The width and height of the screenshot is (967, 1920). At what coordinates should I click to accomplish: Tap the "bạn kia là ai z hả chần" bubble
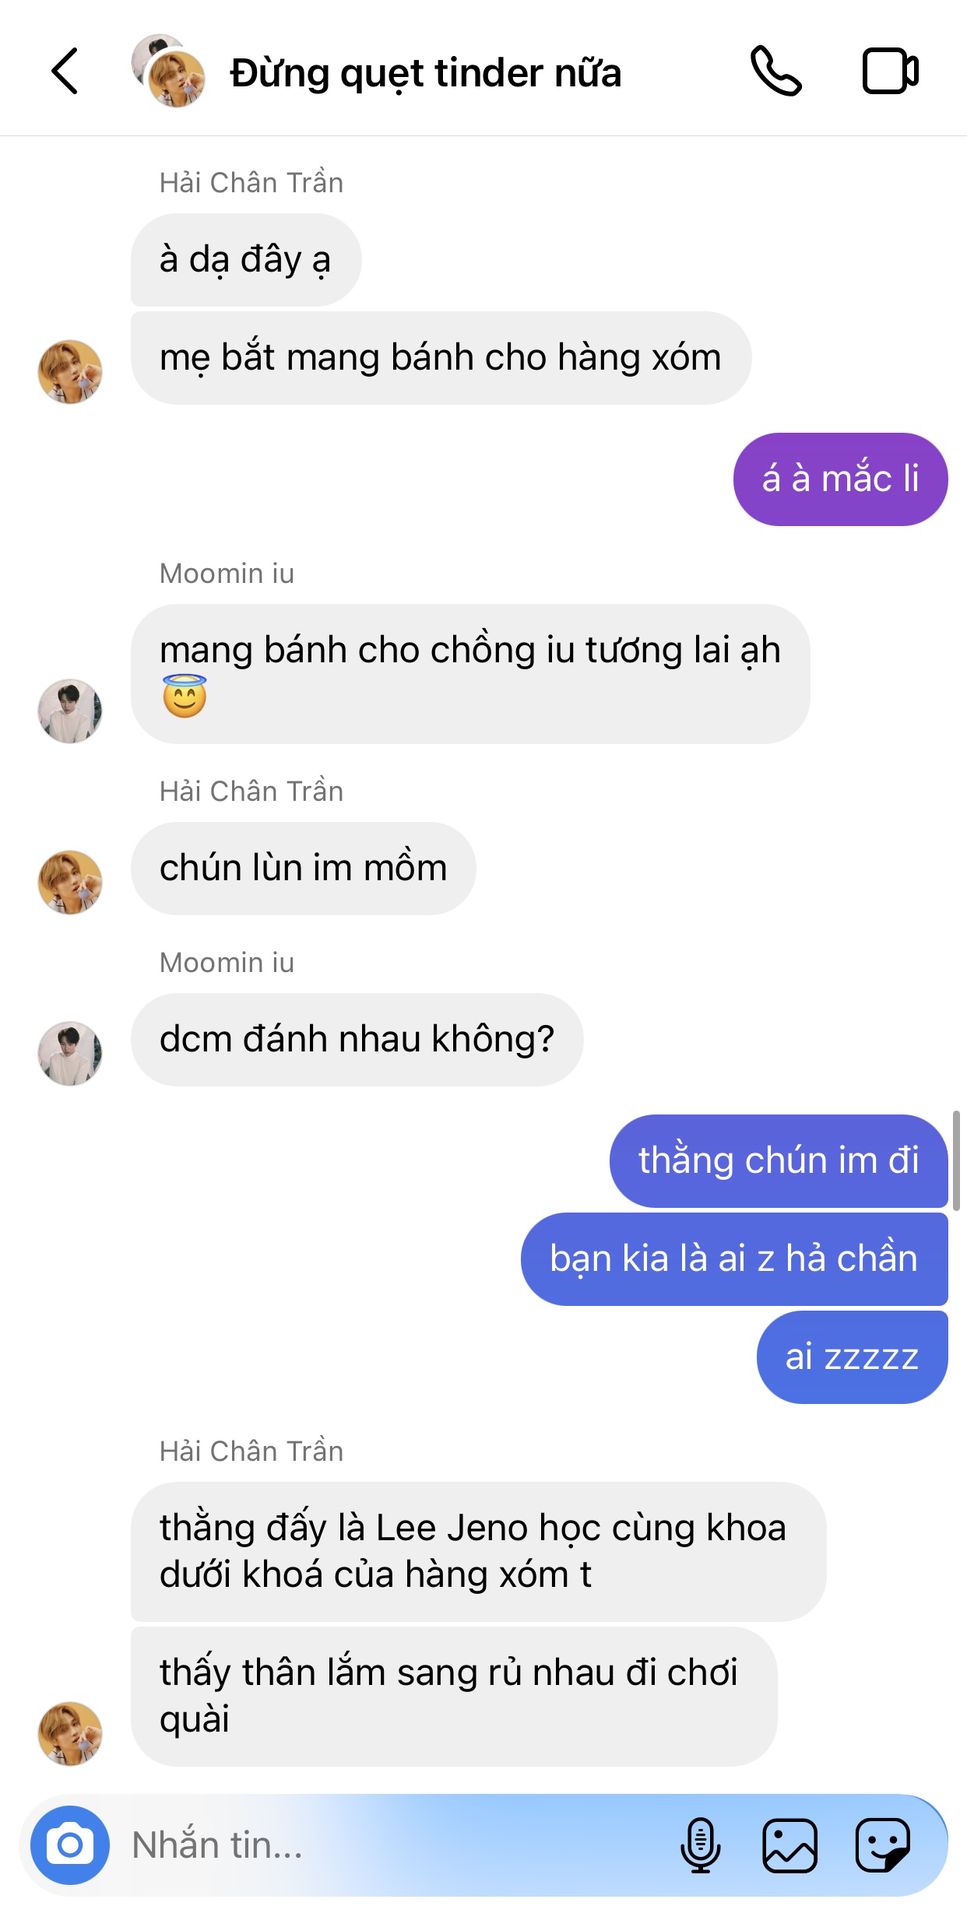[734, 1259]
